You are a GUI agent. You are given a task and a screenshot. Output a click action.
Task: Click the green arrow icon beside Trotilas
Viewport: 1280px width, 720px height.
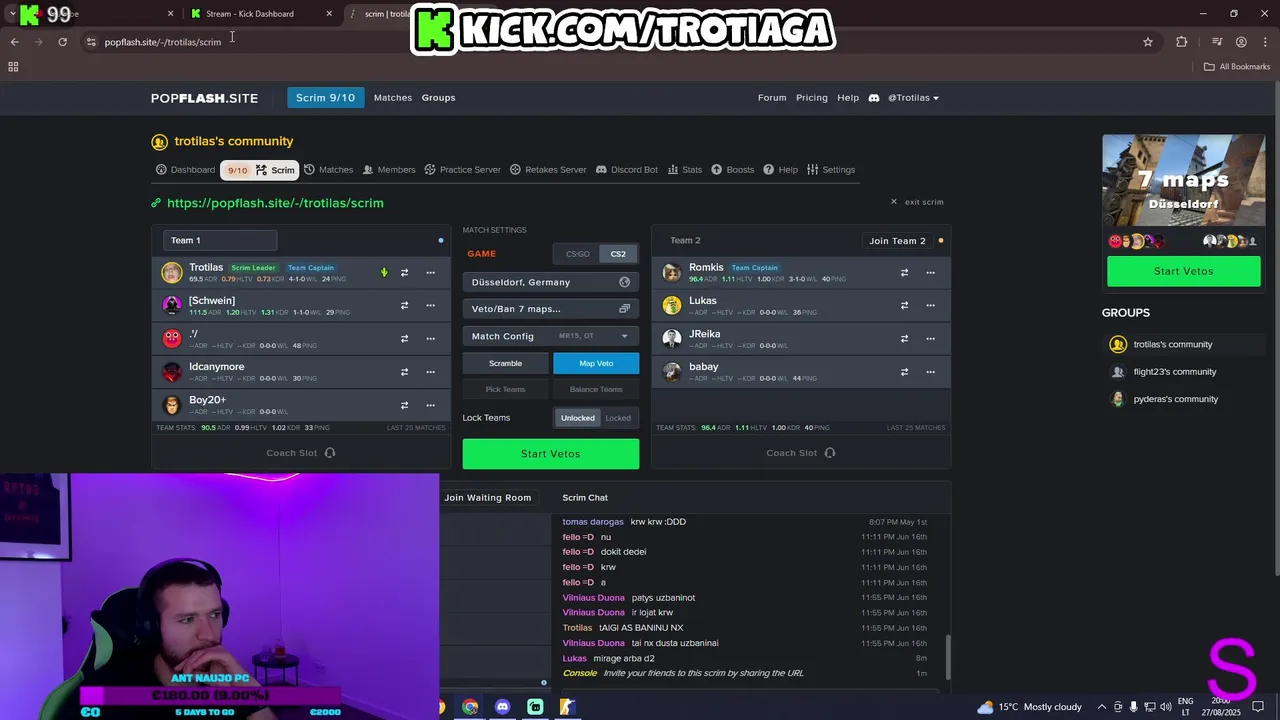pos(384,272)
